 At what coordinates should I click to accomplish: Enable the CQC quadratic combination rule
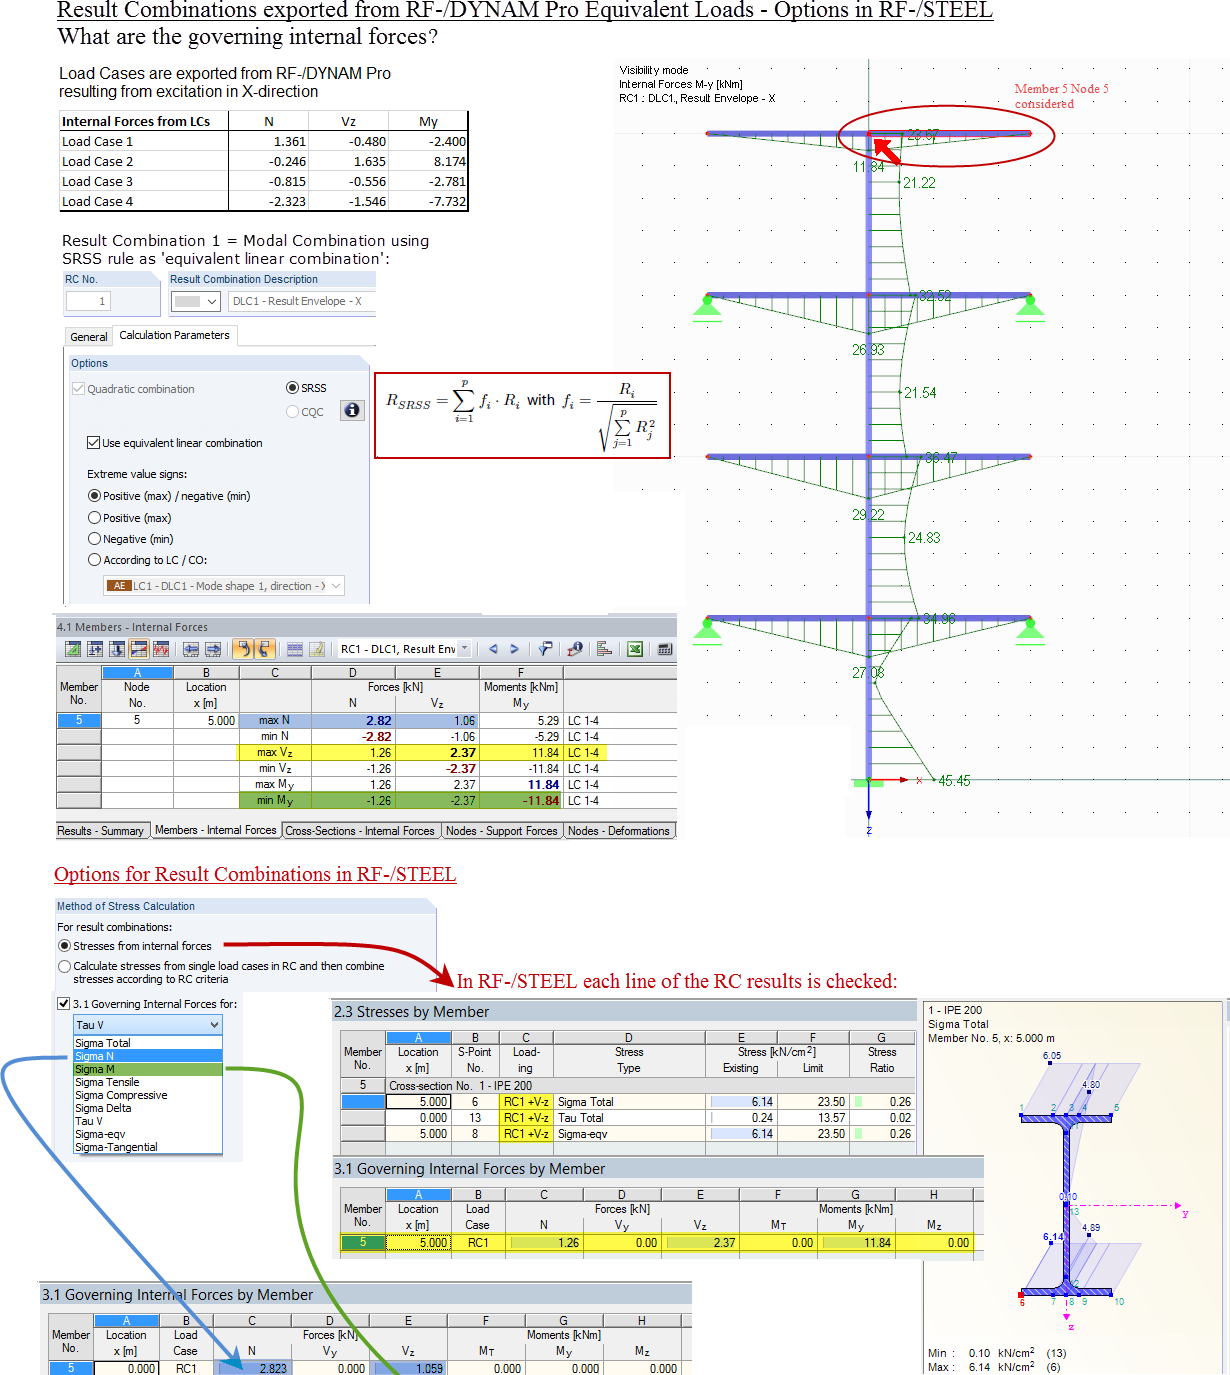(x=293, y=411)
